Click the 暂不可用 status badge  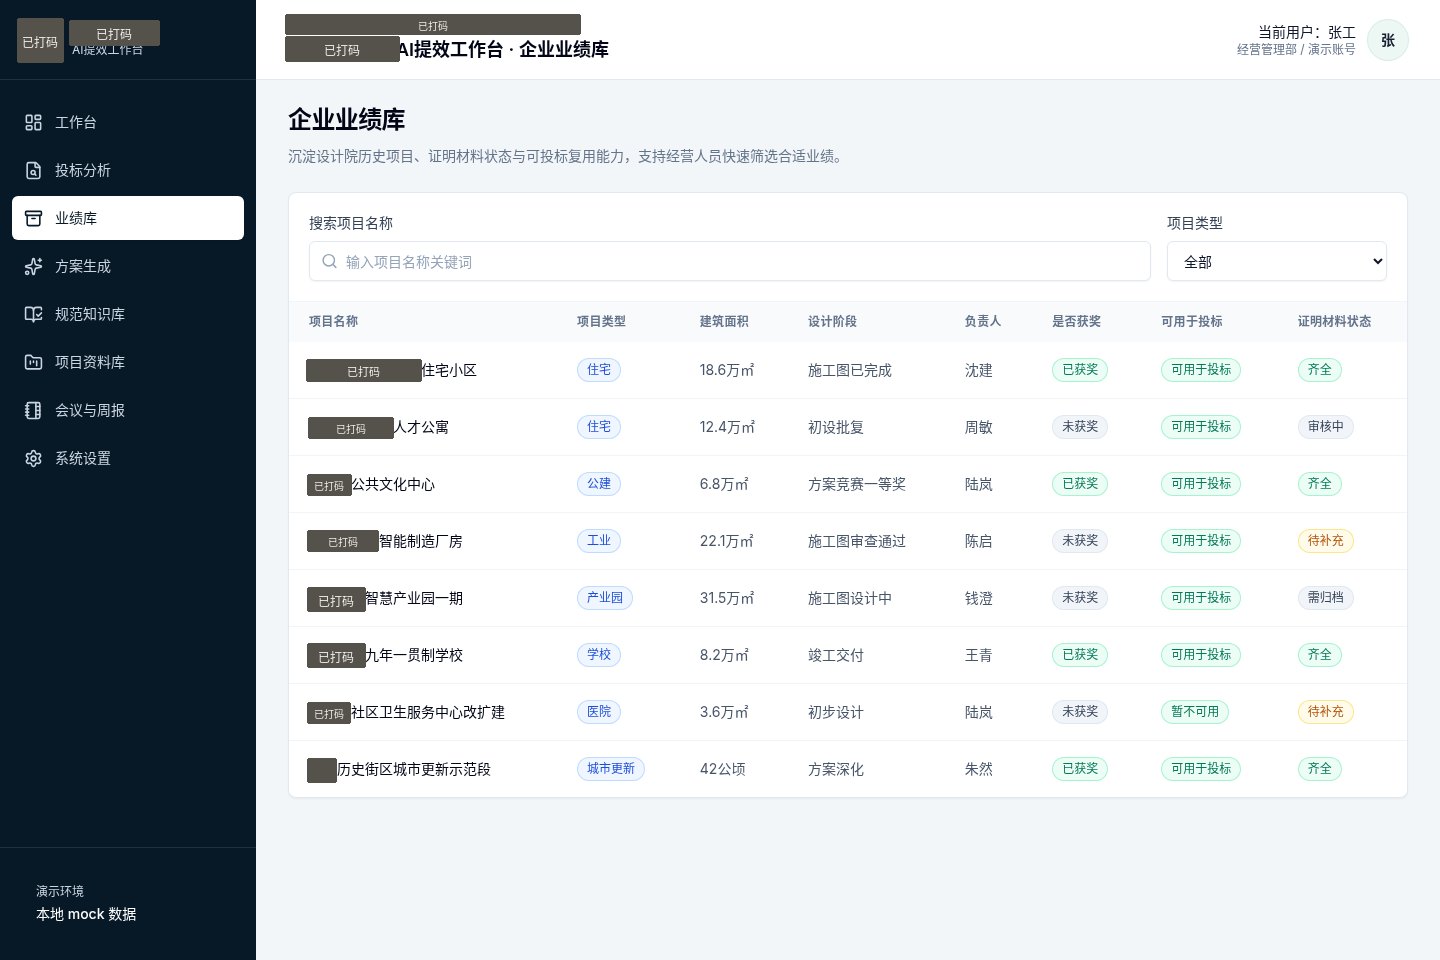point(1195,712)
